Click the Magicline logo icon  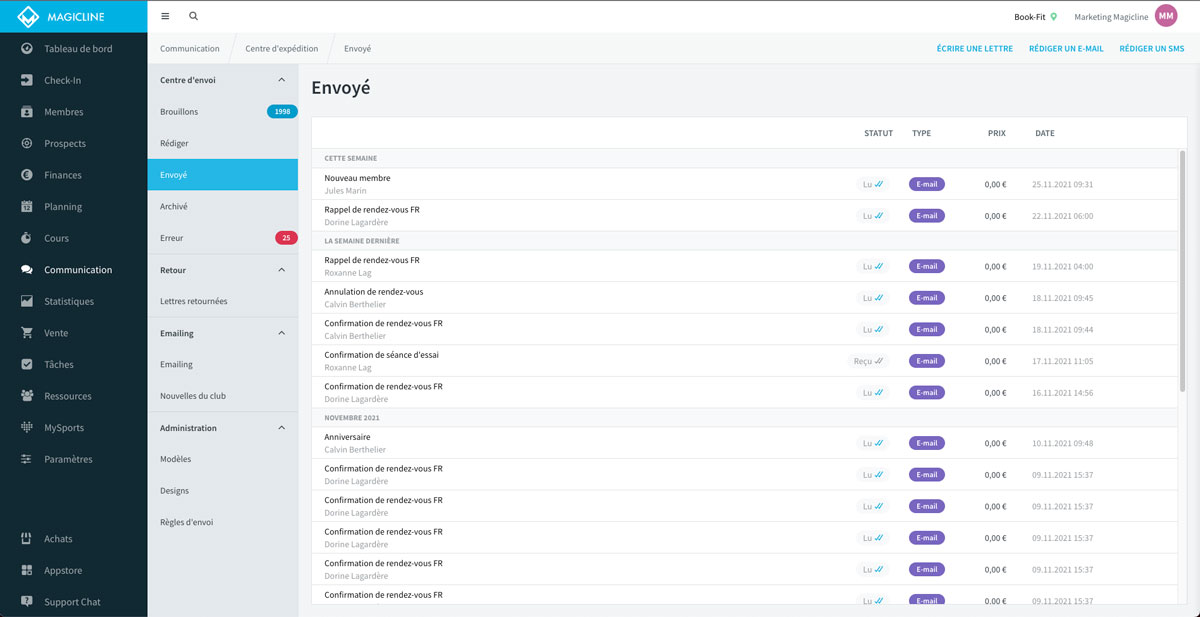(28, 16)
